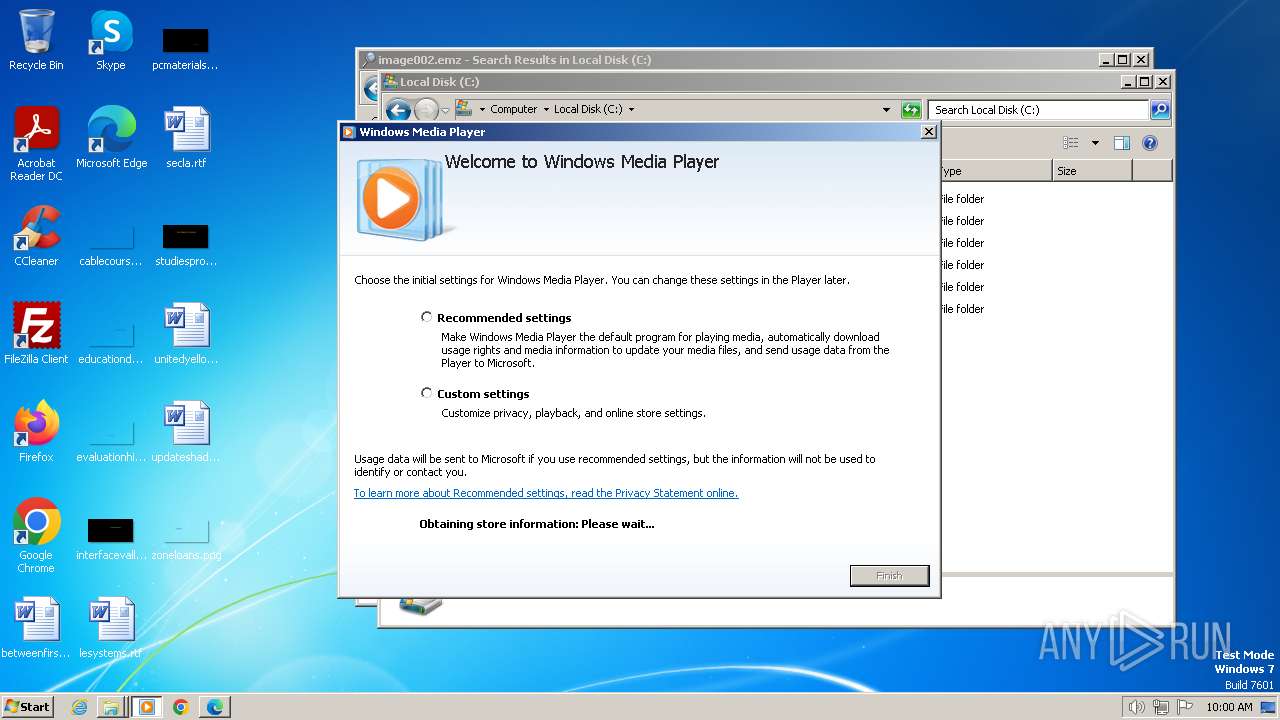The image size is (1280, 720).
Task: Focus the Search Local Disk (C:) field
Action: click(1038, 110)
